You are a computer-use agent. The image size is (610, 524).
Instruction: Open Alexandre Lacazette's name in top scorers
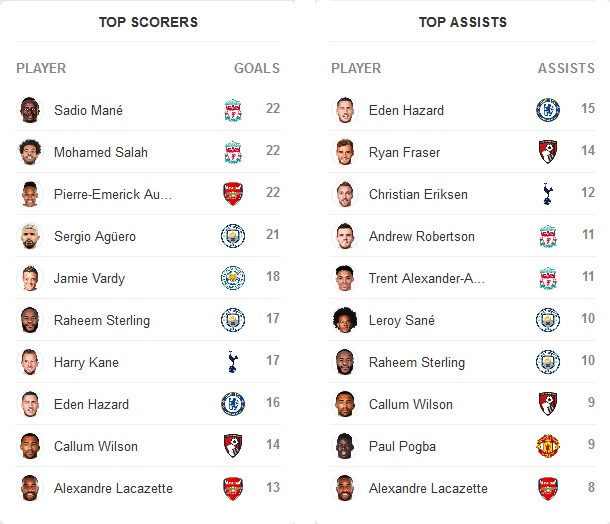point(113,489)
